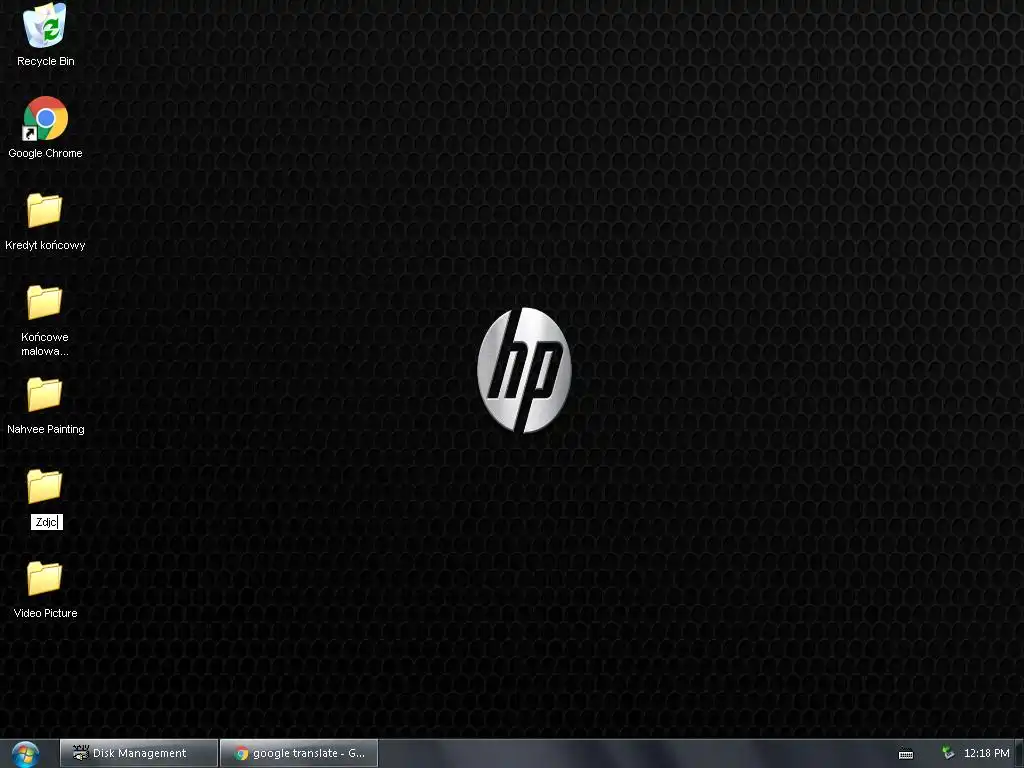Click the Nahvee Painting label text
The width and height of the screenshot is (1024, 768).
coord(46,429)
